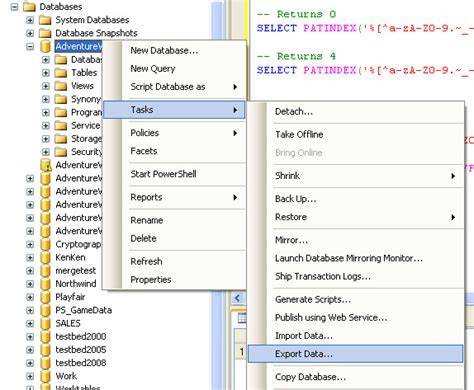Click the PS_GameData database cylinder icon
The height and width of the screenshot is (390, 474).
45,310
